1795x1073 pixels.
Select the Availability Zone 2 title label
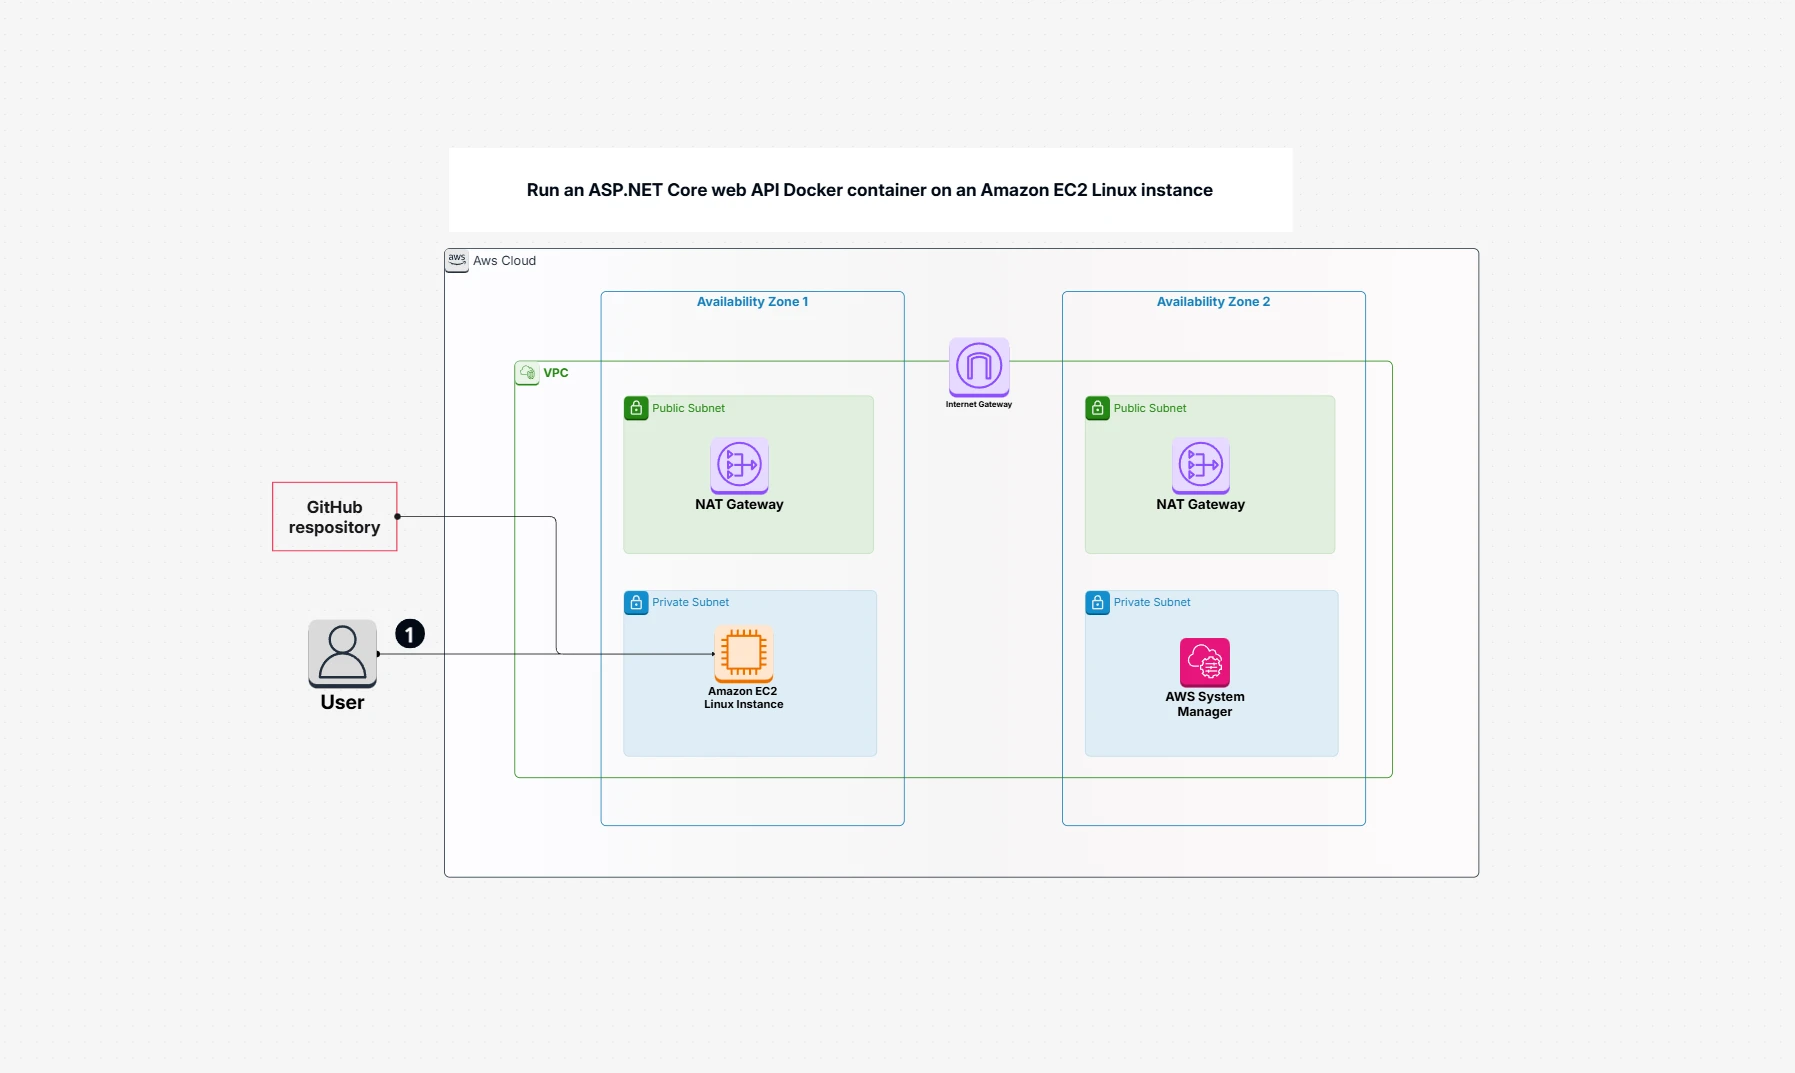(1214, 301)
